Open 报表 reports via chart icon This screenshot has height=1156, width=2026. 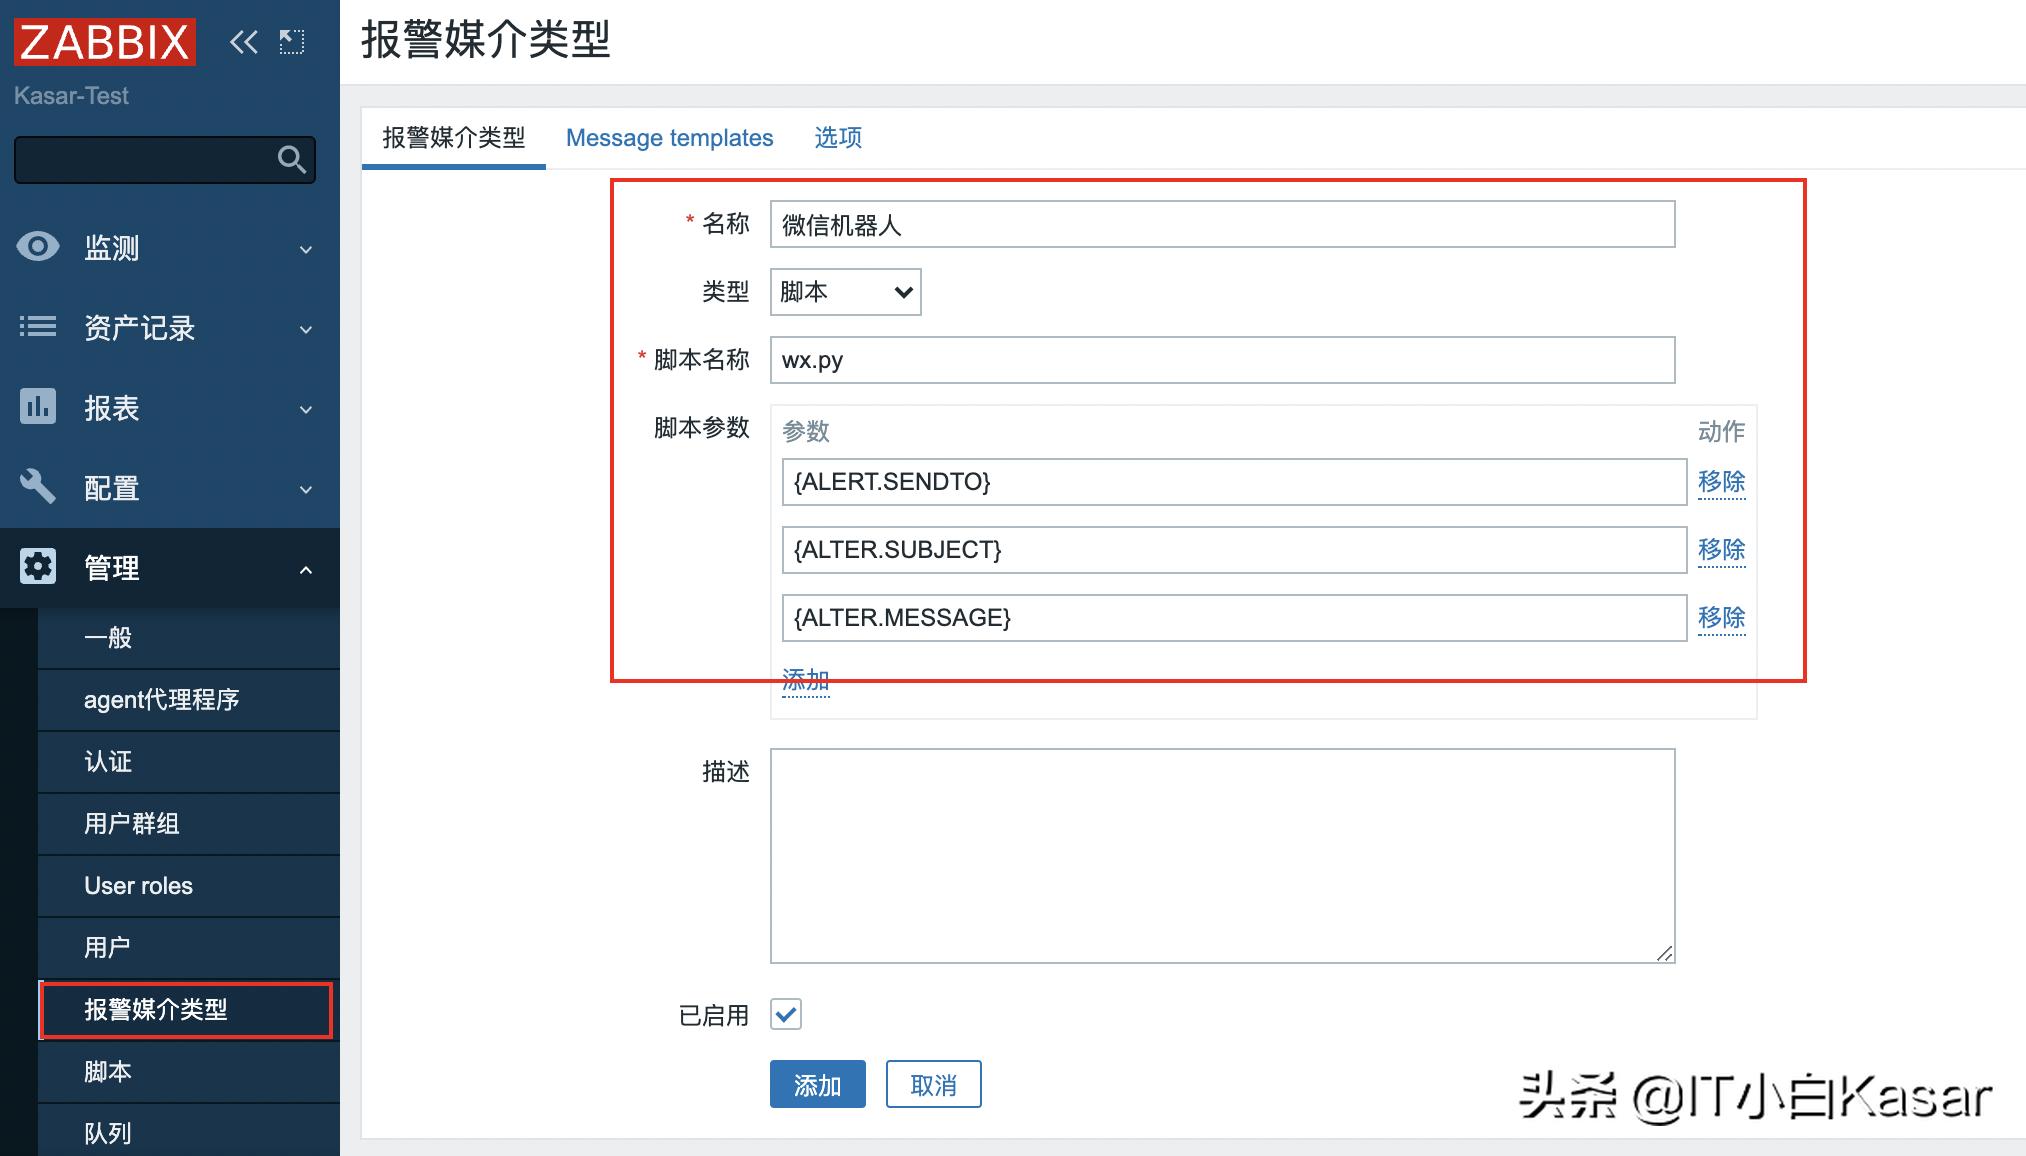pos(37,408)
